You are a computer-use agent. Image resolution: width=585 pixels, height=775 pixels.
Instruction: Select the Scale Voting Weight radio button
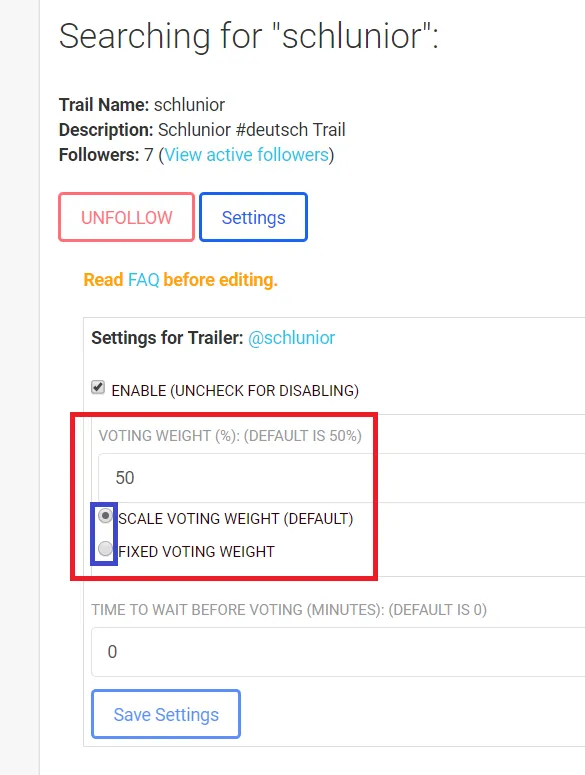point(105,516)
